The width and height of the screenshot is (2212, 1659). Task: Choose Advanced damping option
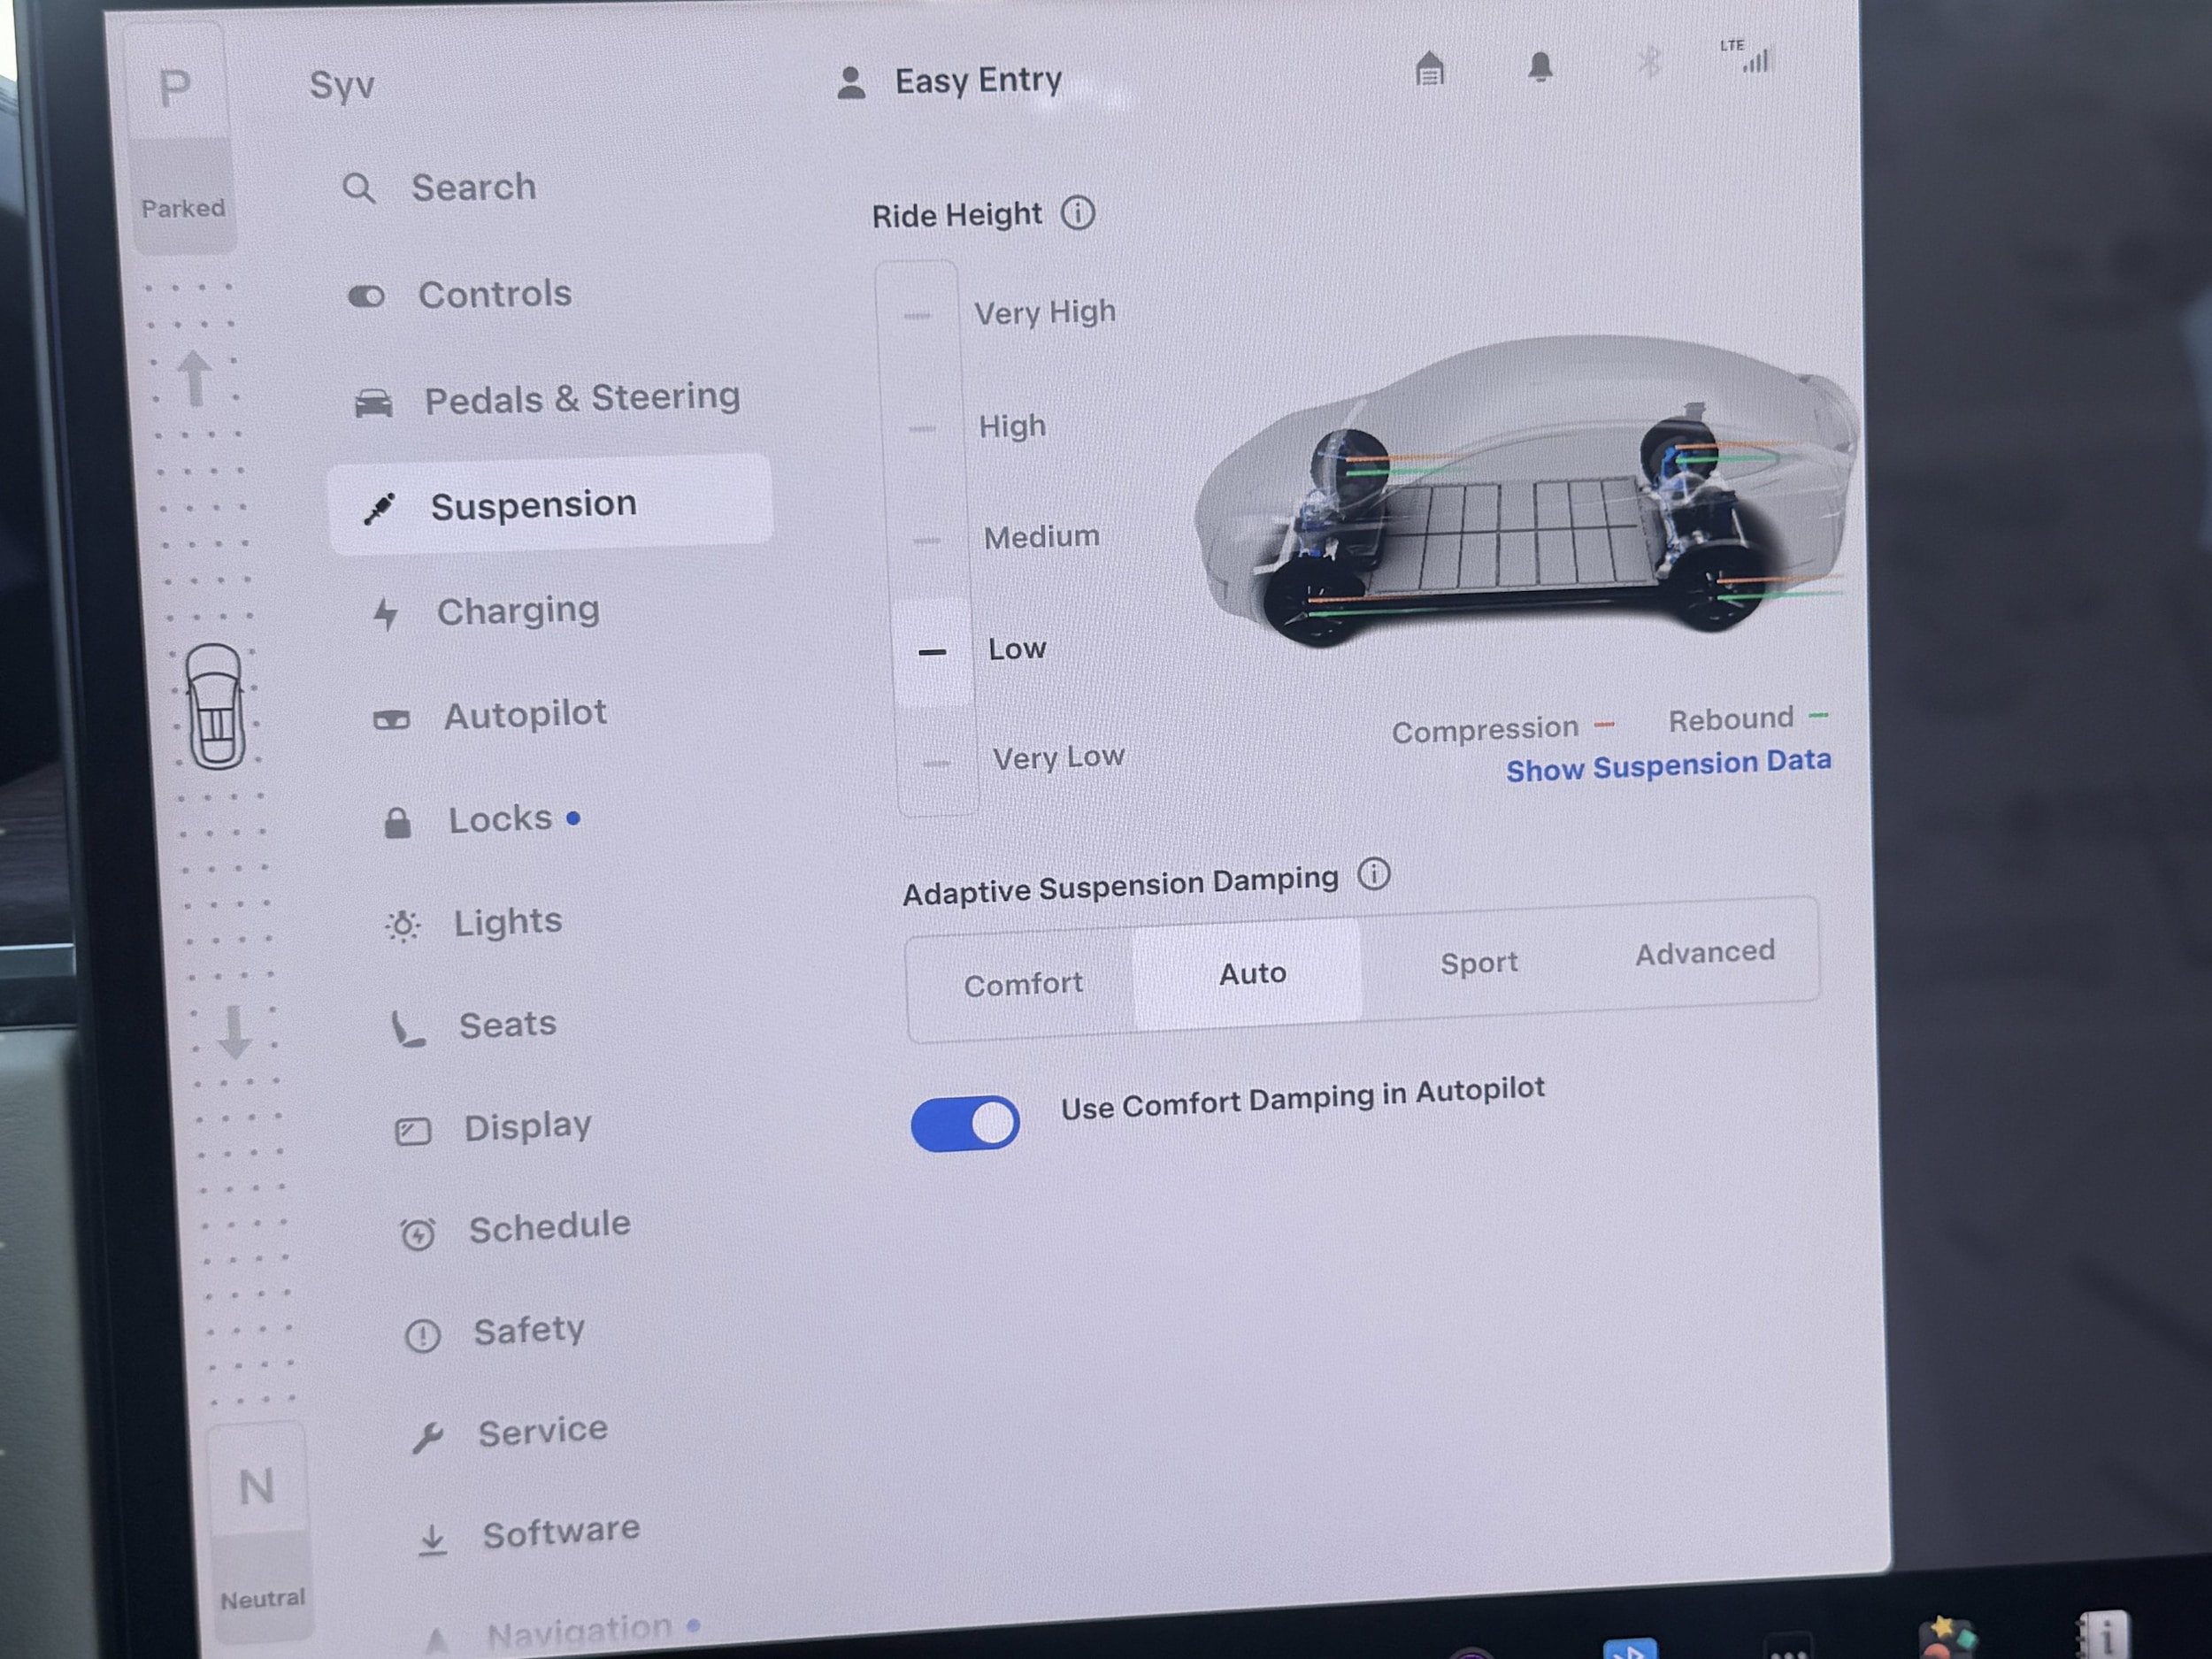click(1704, 954)
